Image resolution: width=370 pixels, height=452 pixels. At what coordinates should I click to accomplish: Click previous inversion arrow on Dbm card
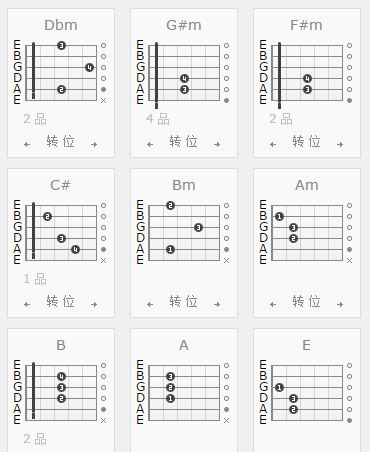pos(27,144)
